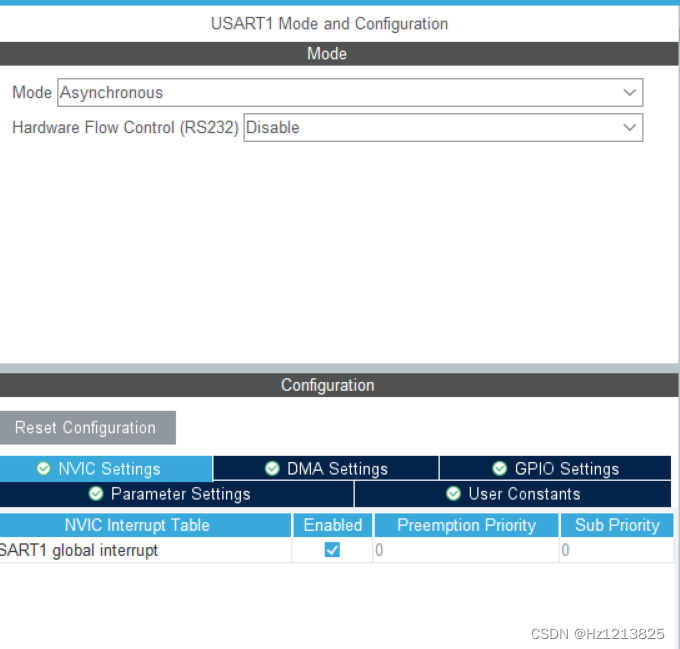Select the Sub Priority value for USART1 interrupt

click(617, 550)
